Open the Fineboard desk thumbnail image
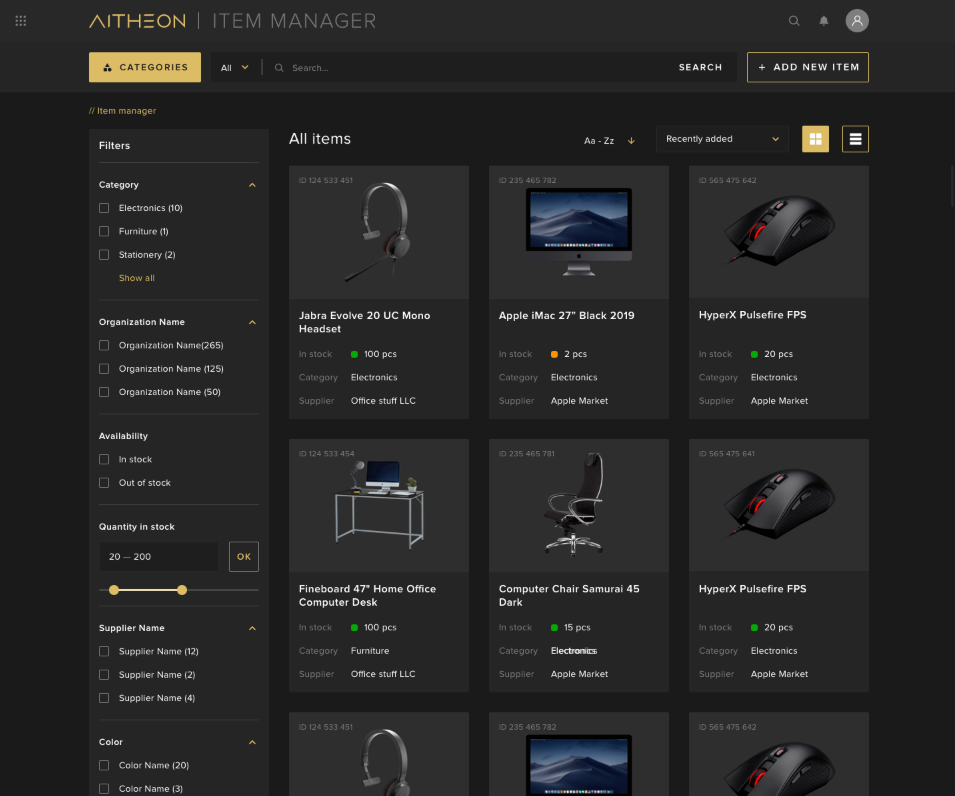 (x=379, y=505)
